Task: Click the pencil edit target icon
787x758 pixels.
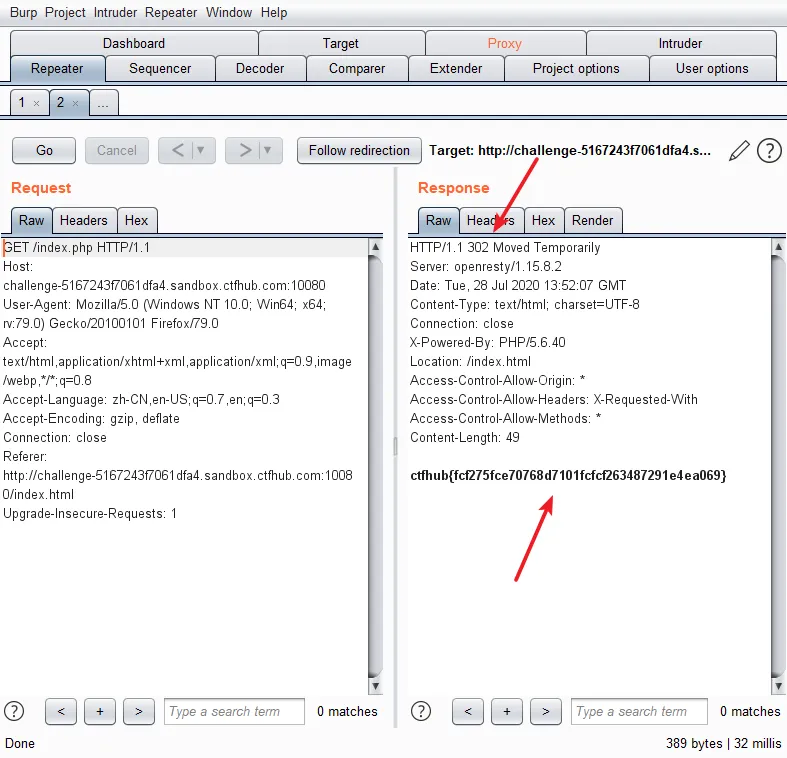Action: (739, 151)
